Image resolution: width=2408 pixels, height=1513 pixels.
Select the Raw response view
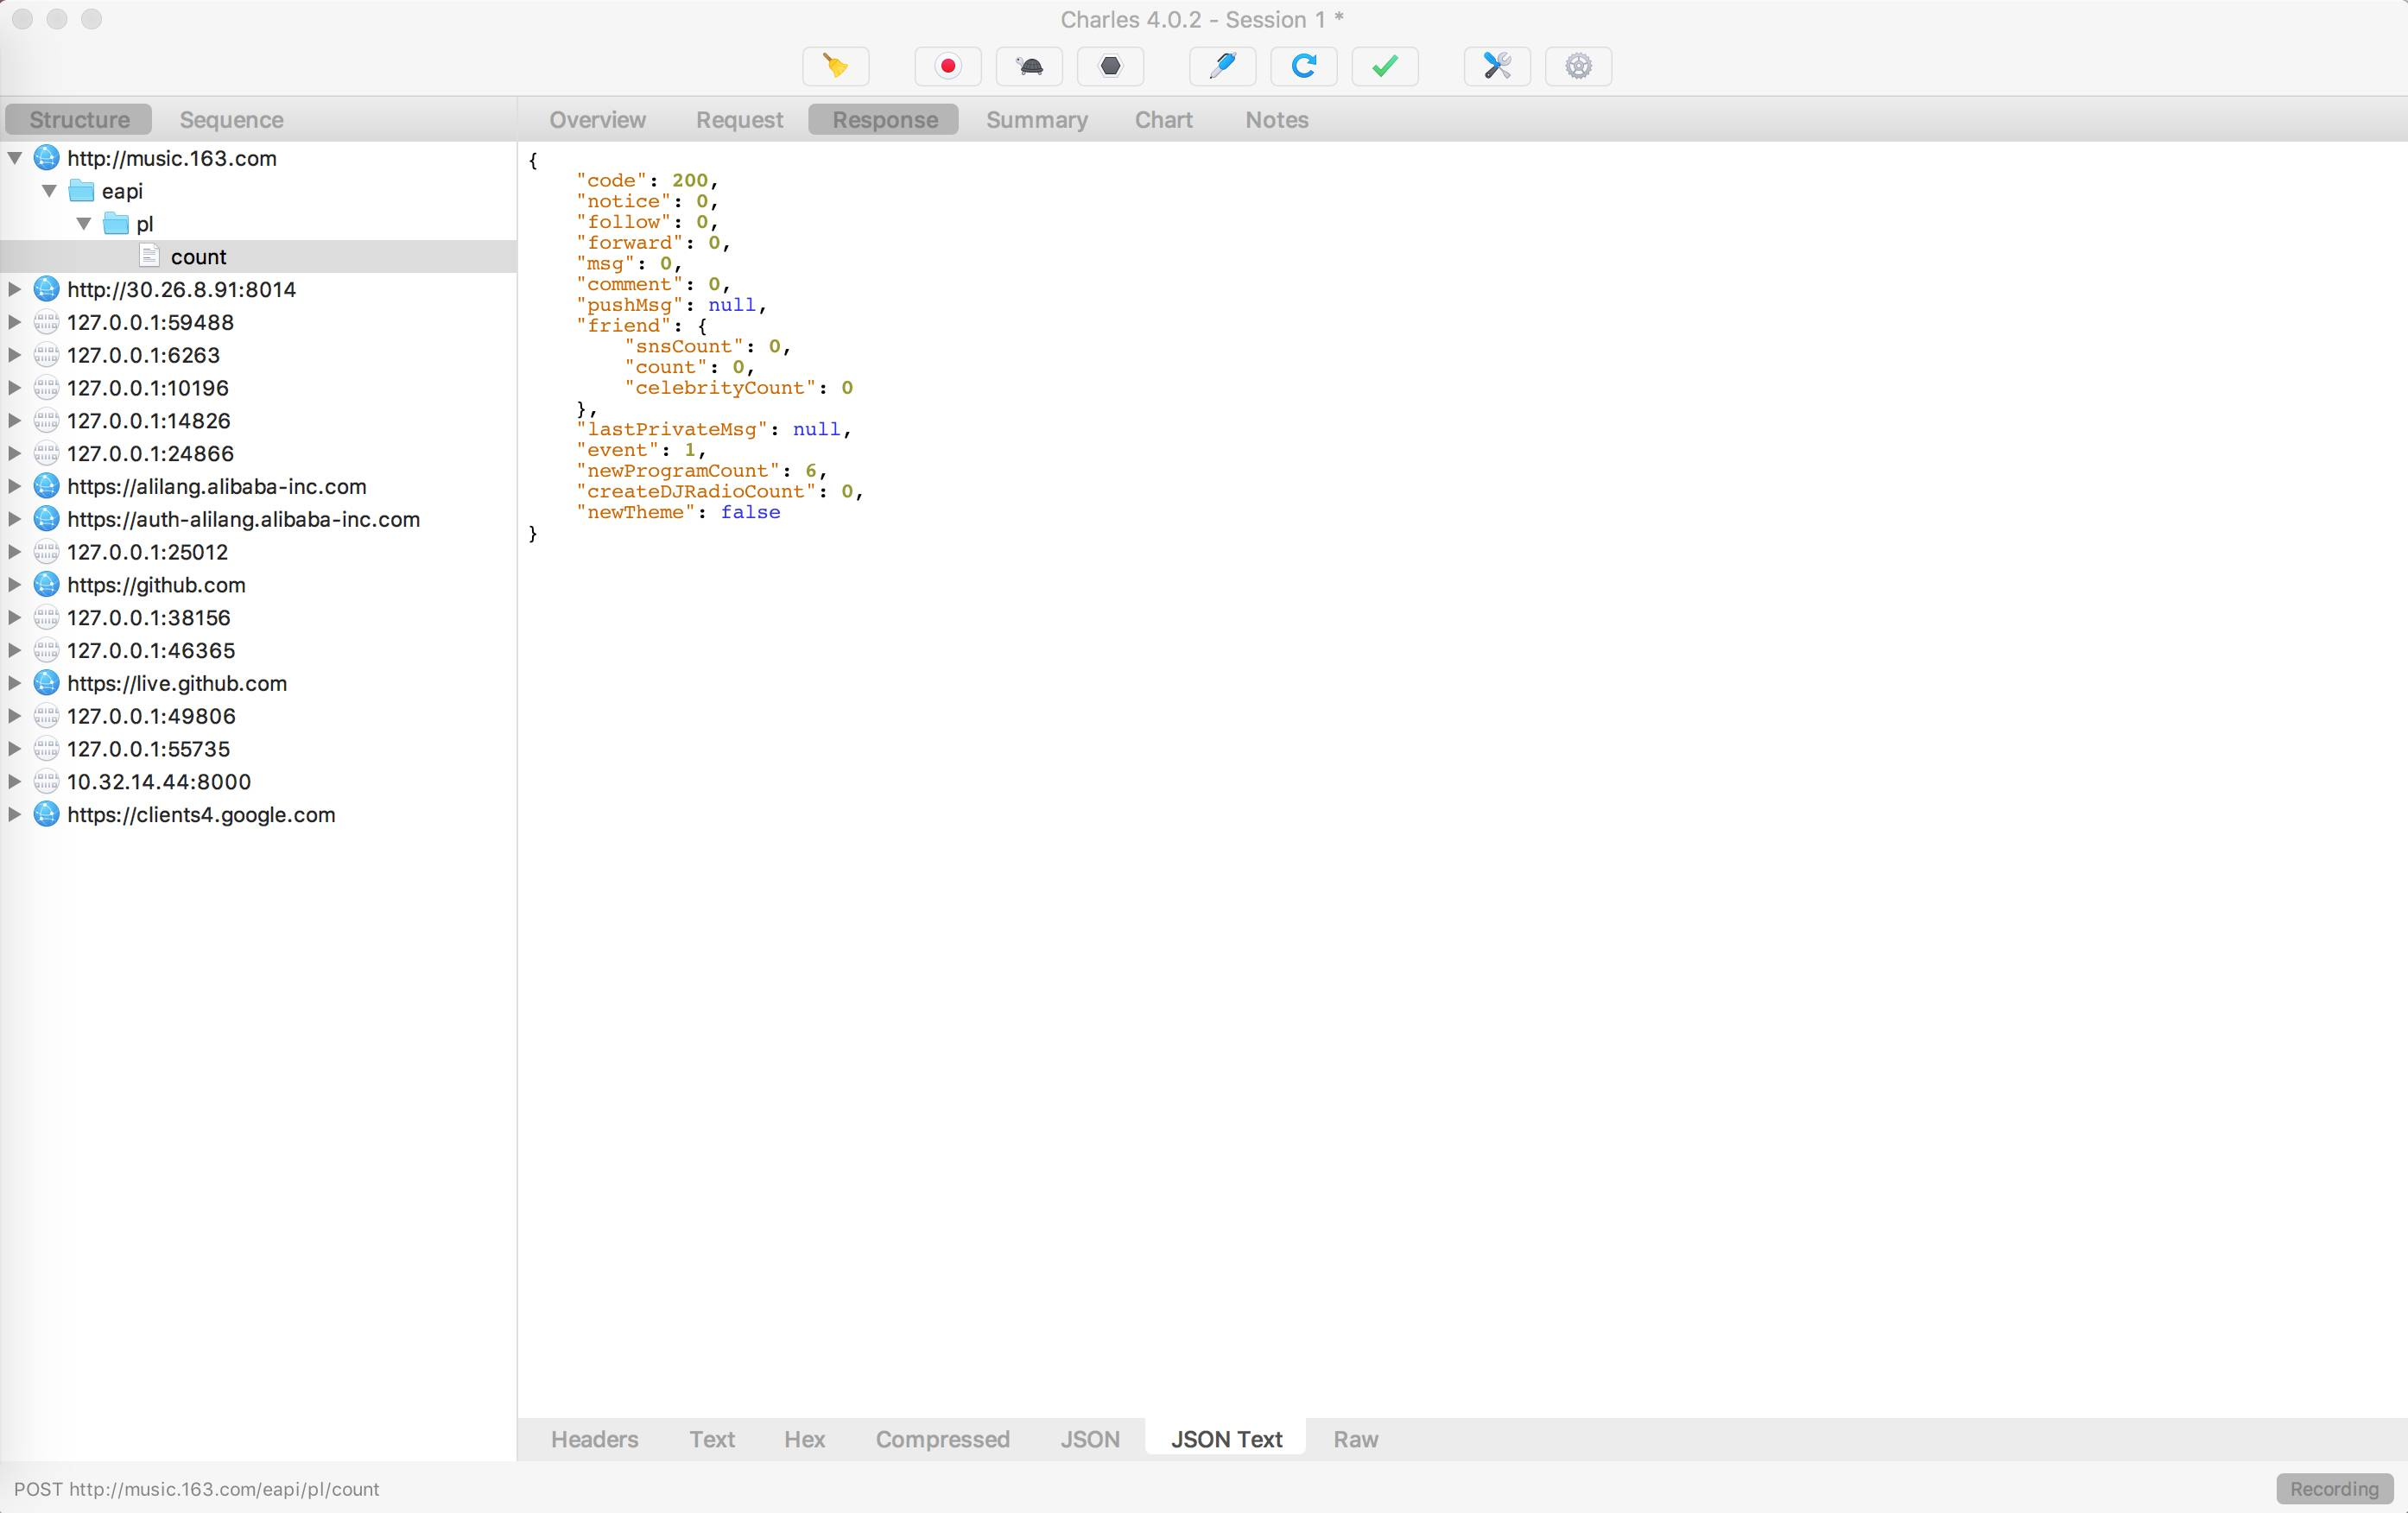(x=1355, y=1439)
